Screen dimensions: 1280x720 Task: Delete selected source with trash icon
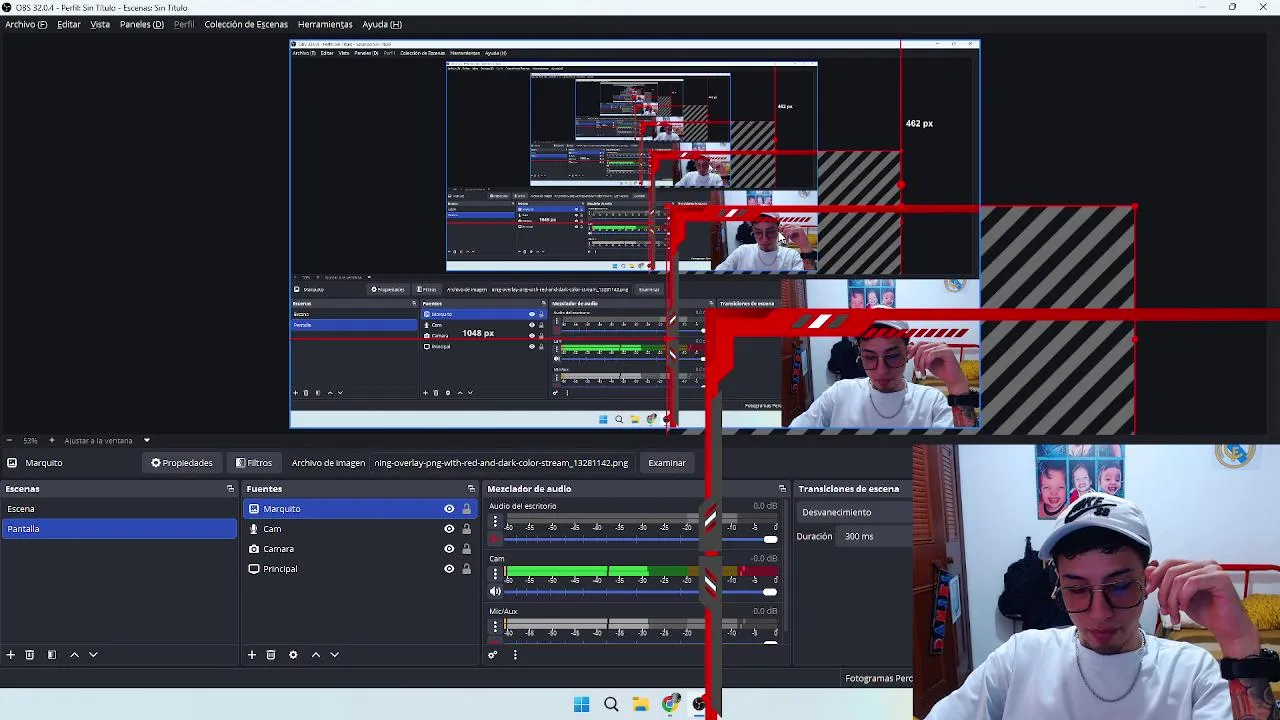coord(271,655)
